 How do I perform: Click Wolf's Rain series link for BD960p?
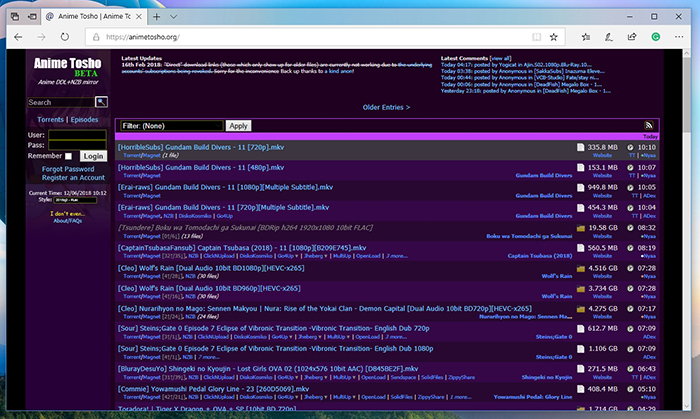coord(557,296)
